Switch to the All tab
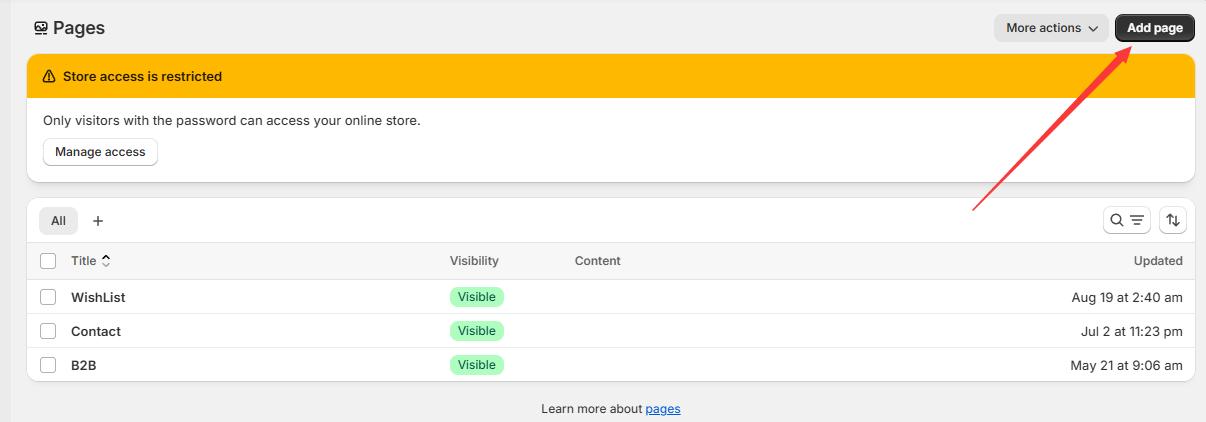The image size is (1206, 422). [x=58, y=221]
